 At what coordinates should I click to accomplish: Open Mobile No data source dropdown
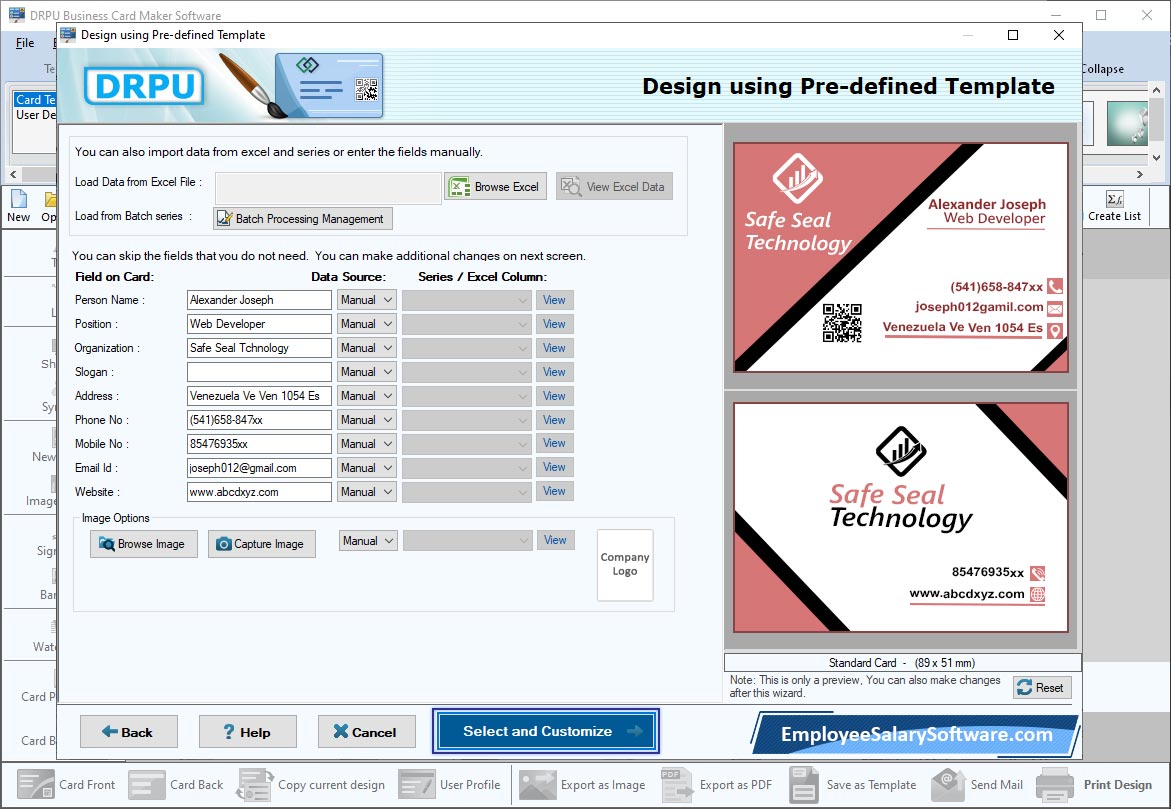[x=367, y=444]
